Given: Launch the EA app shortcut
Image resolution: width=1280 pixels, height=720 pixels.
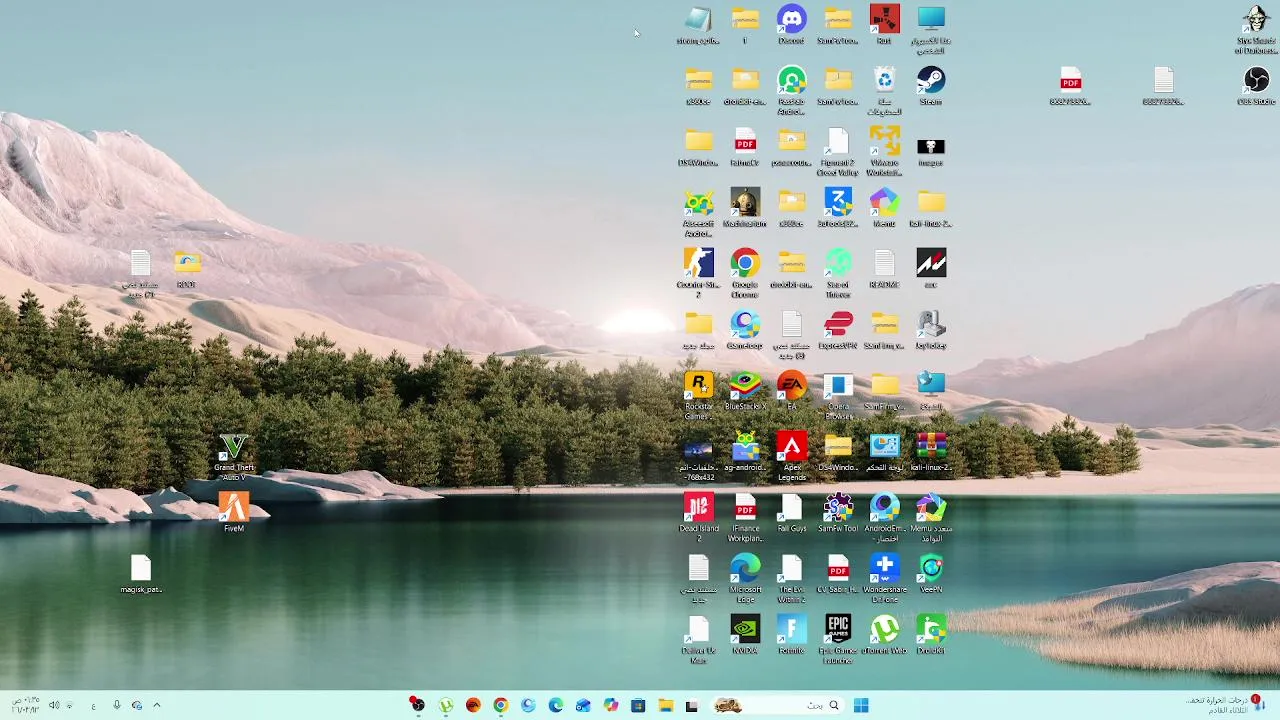Looking at the screenshot, I should click(x=791, y=391).
